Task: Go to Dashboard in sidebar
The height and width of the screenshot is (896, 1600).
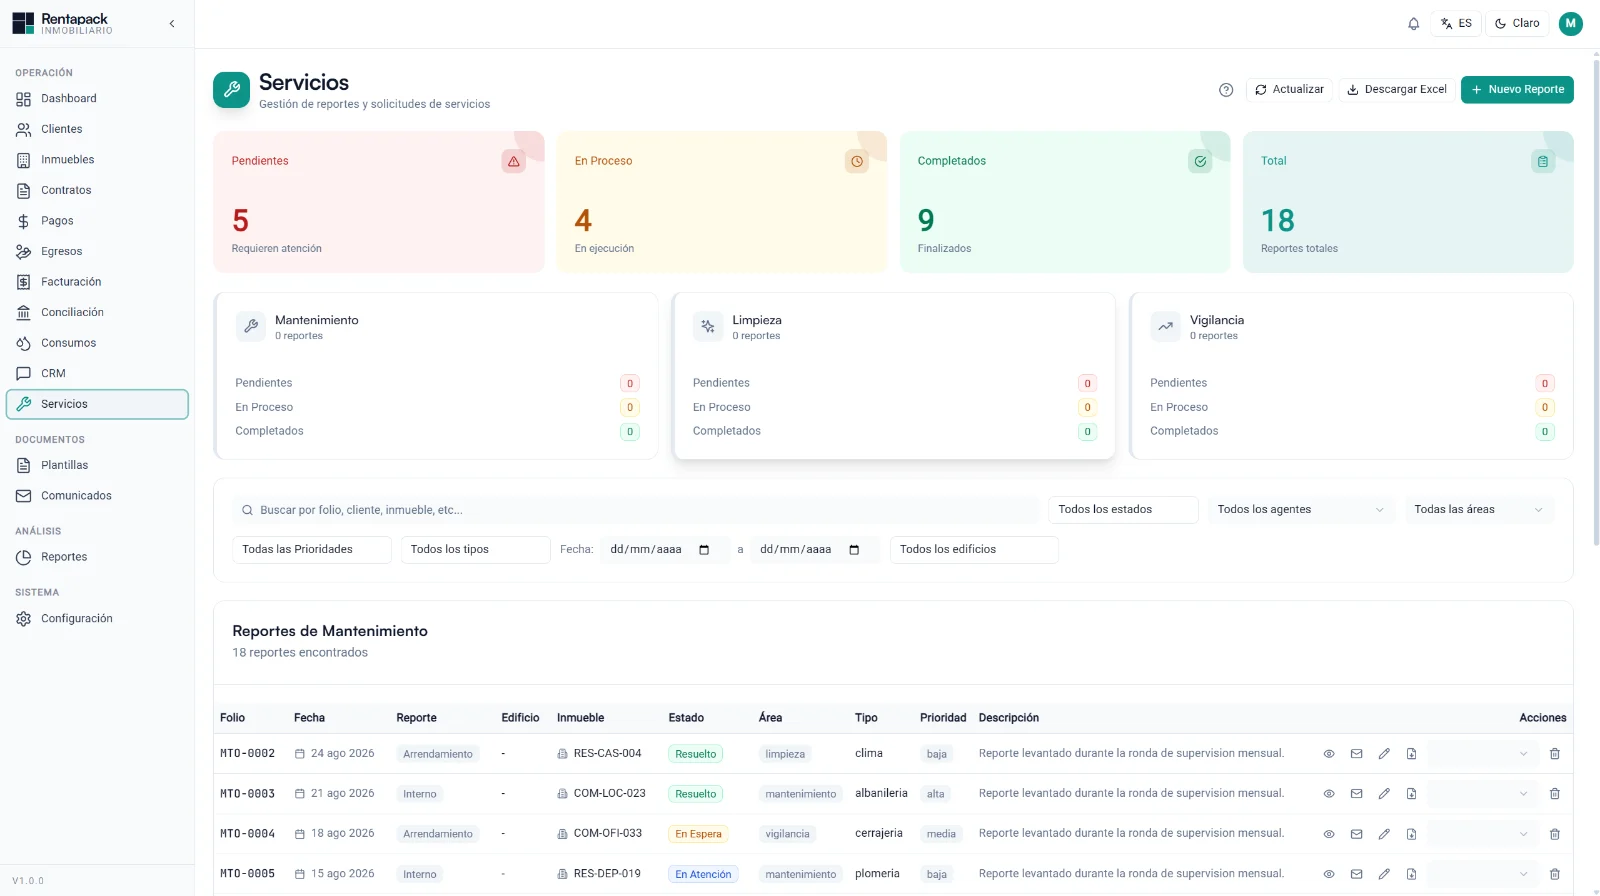Action: [97, 99]
